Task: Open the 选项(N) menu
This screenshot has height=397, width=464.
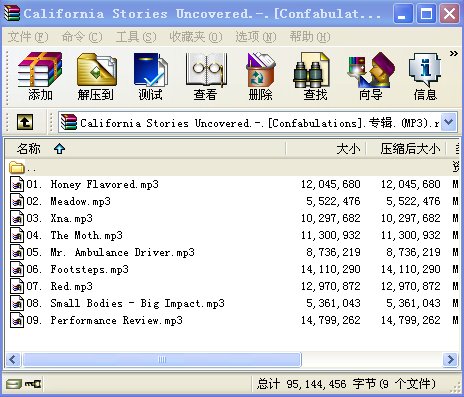Action: click(256, 37)
